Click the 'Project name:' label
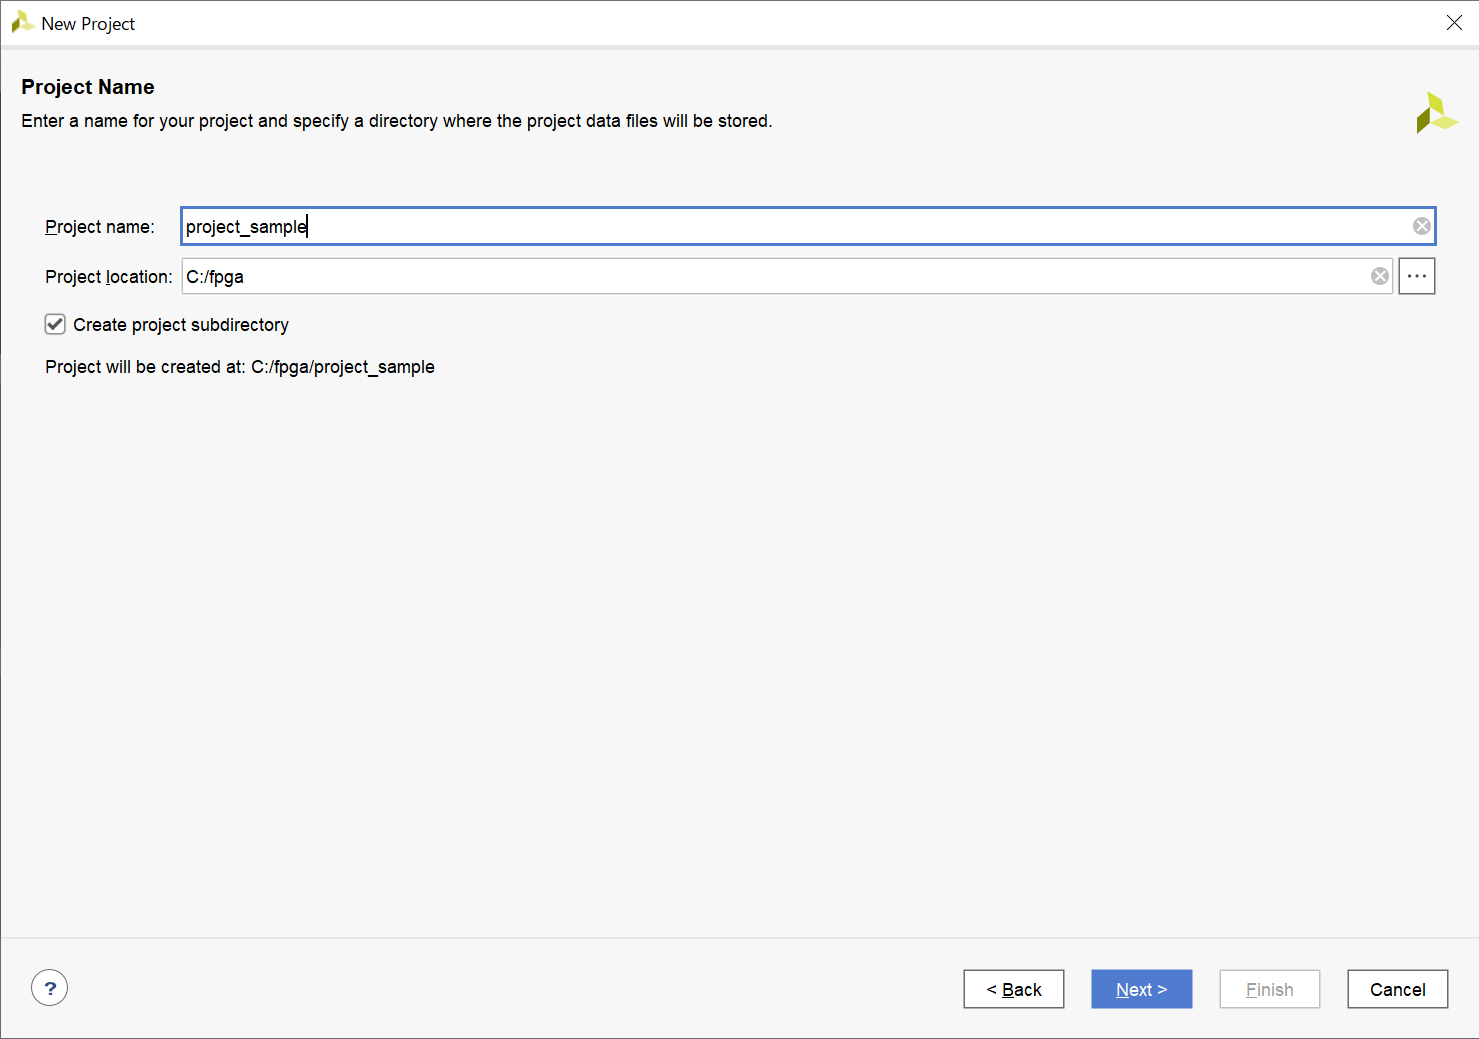The image size is (1479, 1039). (100, 227)
